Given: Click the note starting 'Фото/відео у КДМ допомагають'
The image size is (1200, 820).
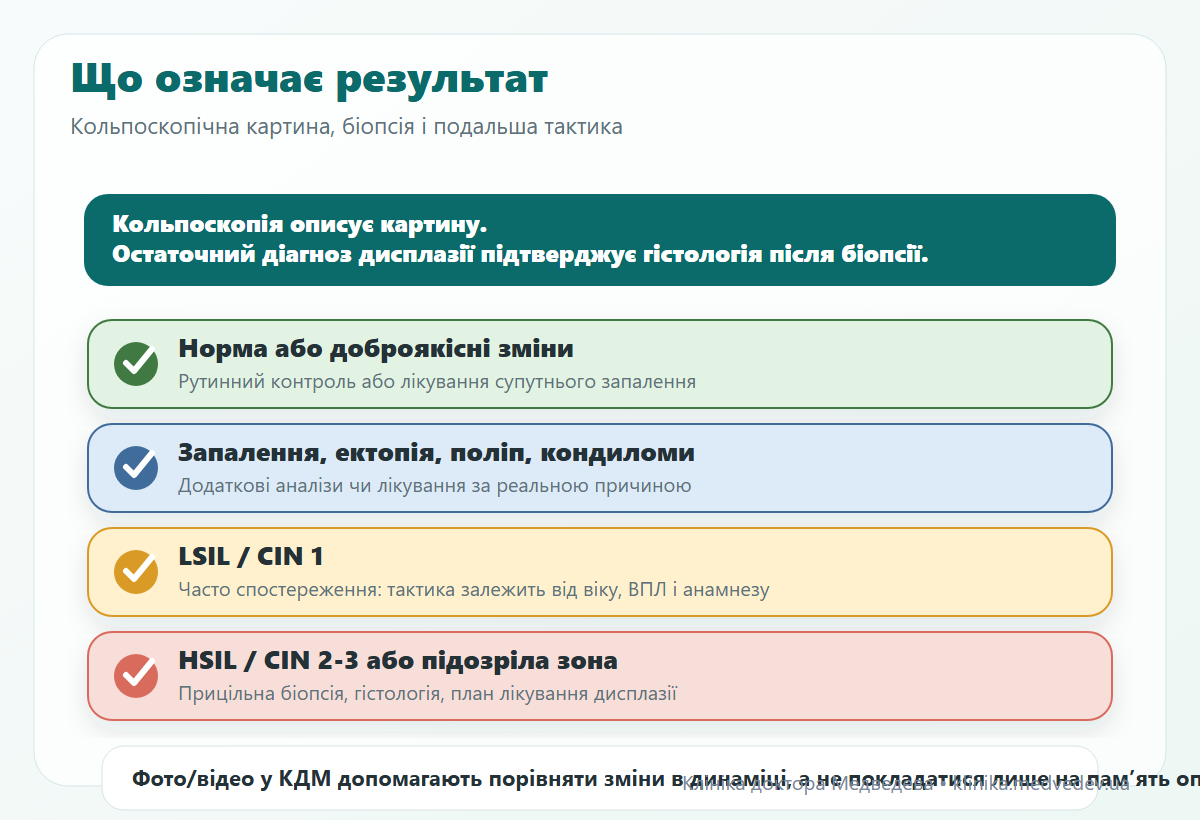Looking at the screenshot, I should (x=666, y=779).
